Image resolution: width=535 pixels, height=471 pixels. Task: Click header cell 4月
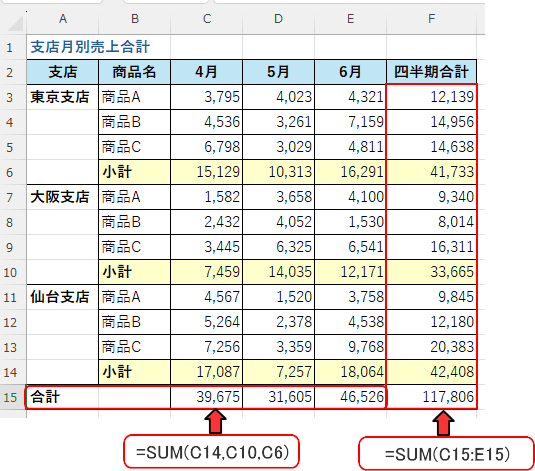pos(206,72)
